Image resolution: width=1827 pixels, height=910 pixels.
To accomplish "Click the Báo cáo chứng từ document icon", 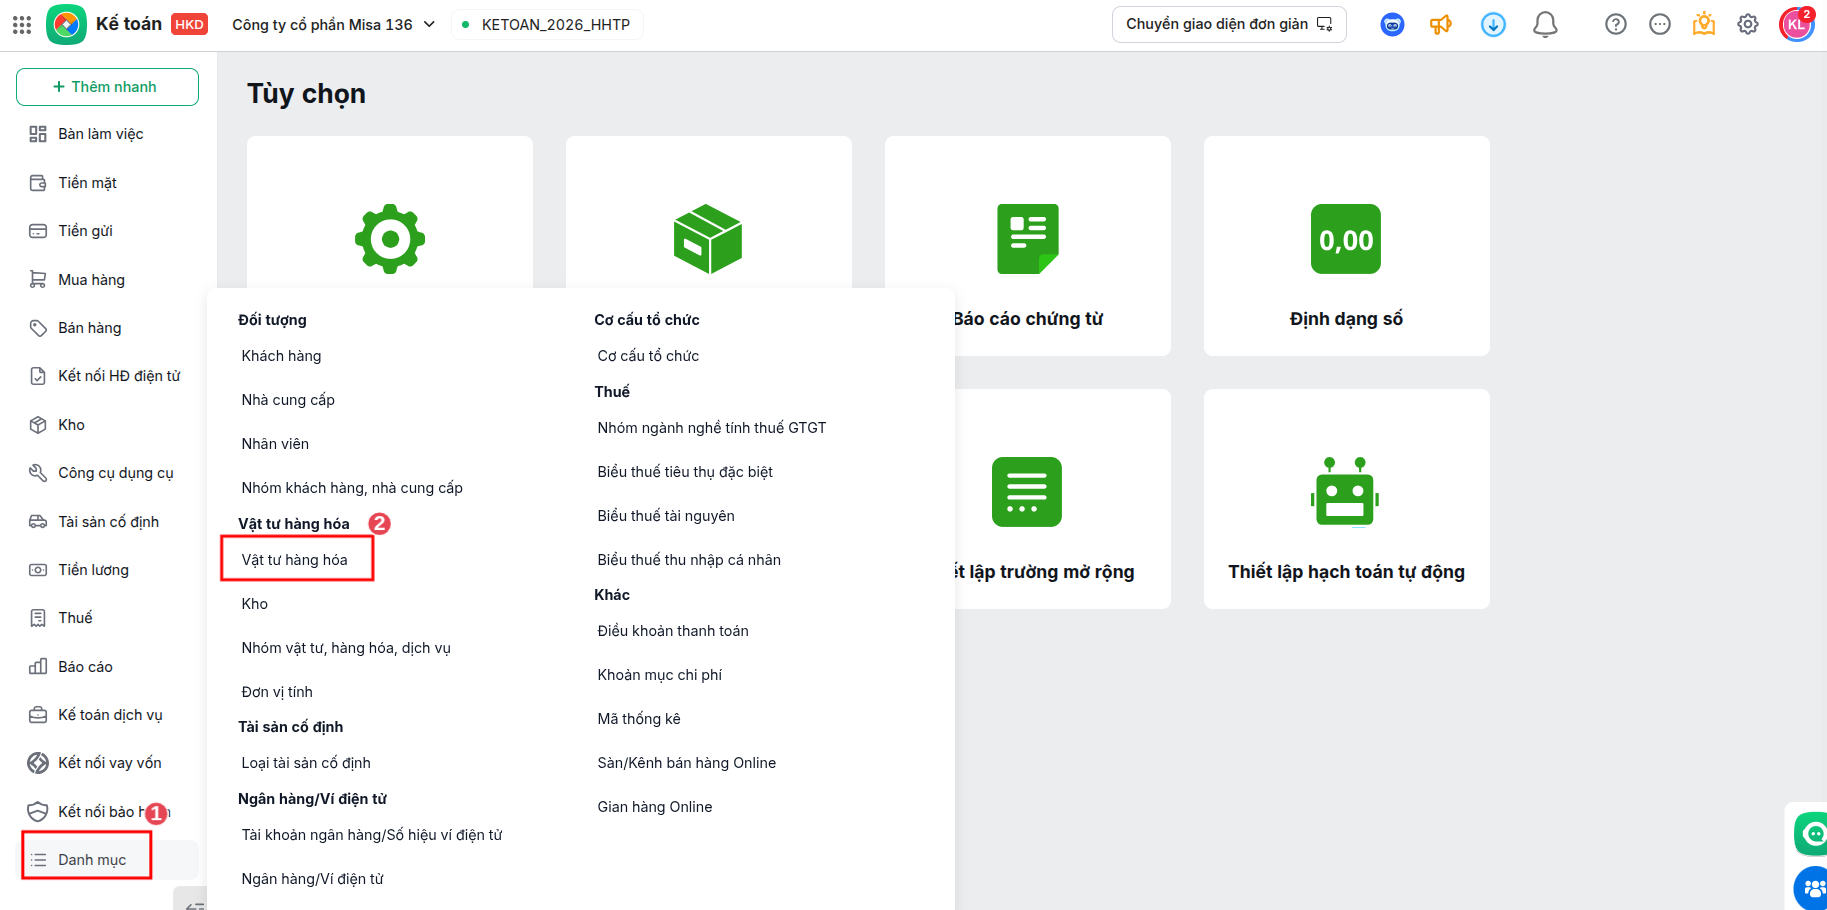I will click(1028, 239).
